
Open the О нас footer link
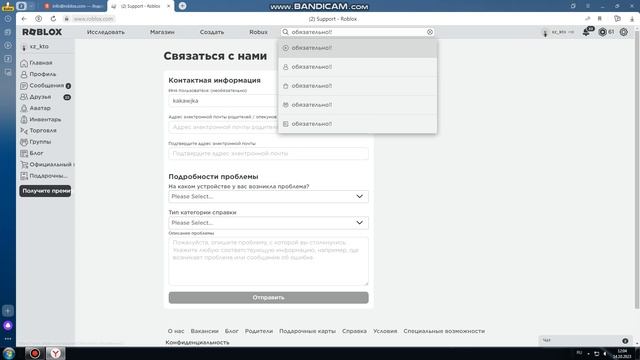(176, 331)
